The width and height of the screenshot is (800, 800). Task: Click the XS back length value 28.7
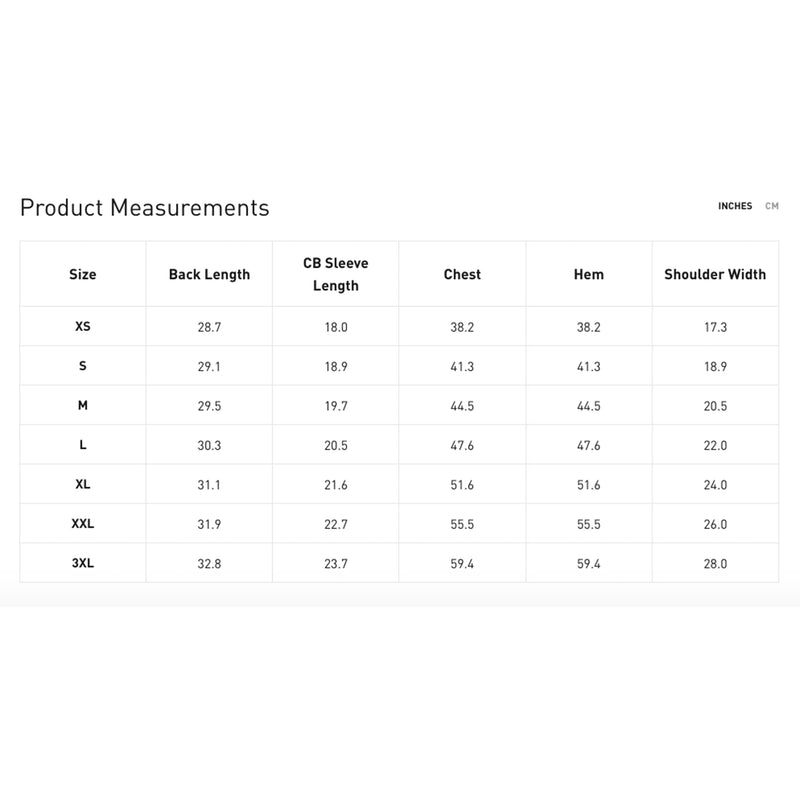209,327
